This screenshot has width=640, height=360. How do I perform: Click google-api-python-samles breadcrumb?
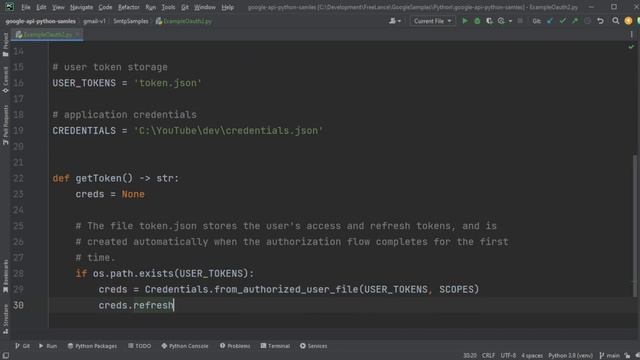pos(40,21)
